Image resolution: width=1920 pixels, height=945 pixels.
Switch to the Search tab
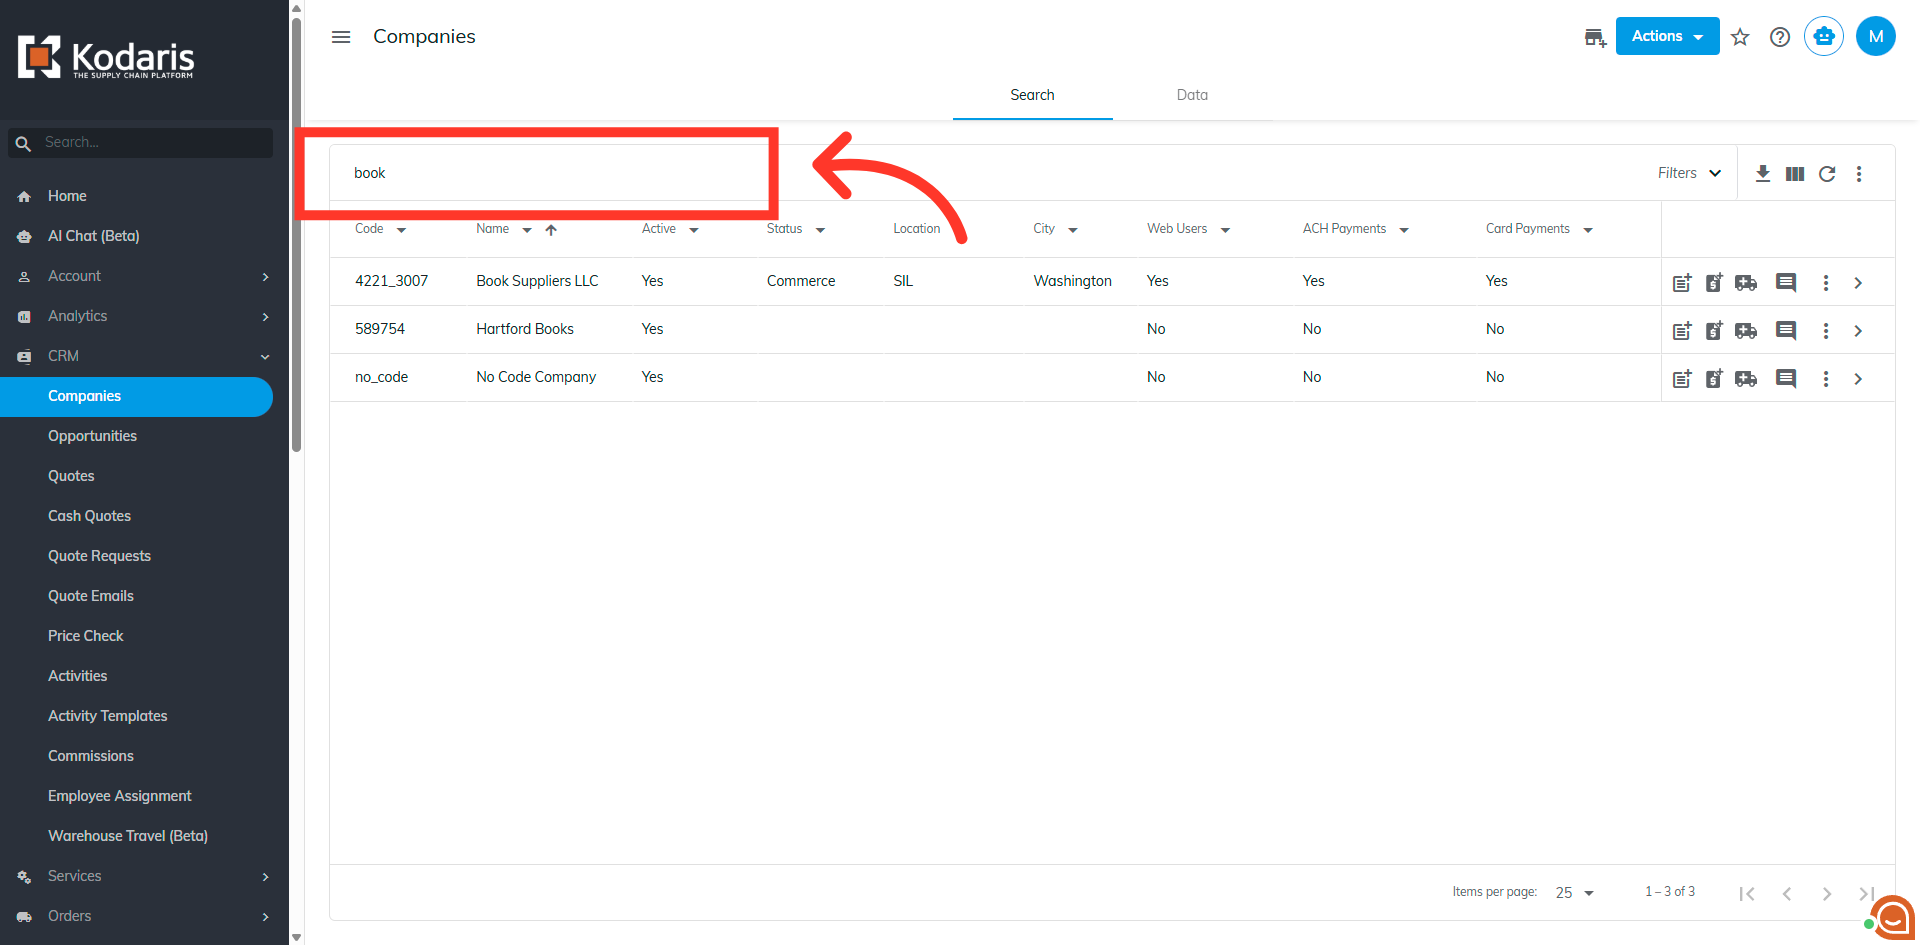click(x=1032, y=95)
